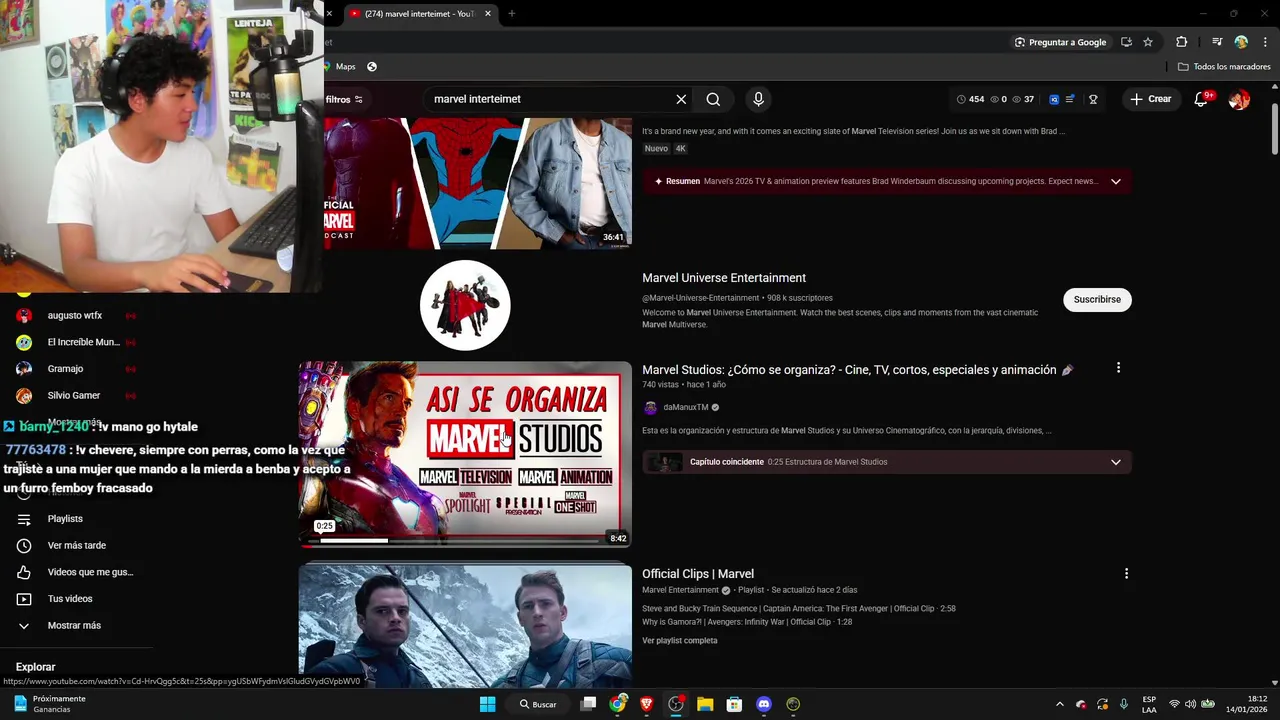Open Chrome media controls icon
1280x720 pixels.
pyautogui.click(x=1217, y=42)
